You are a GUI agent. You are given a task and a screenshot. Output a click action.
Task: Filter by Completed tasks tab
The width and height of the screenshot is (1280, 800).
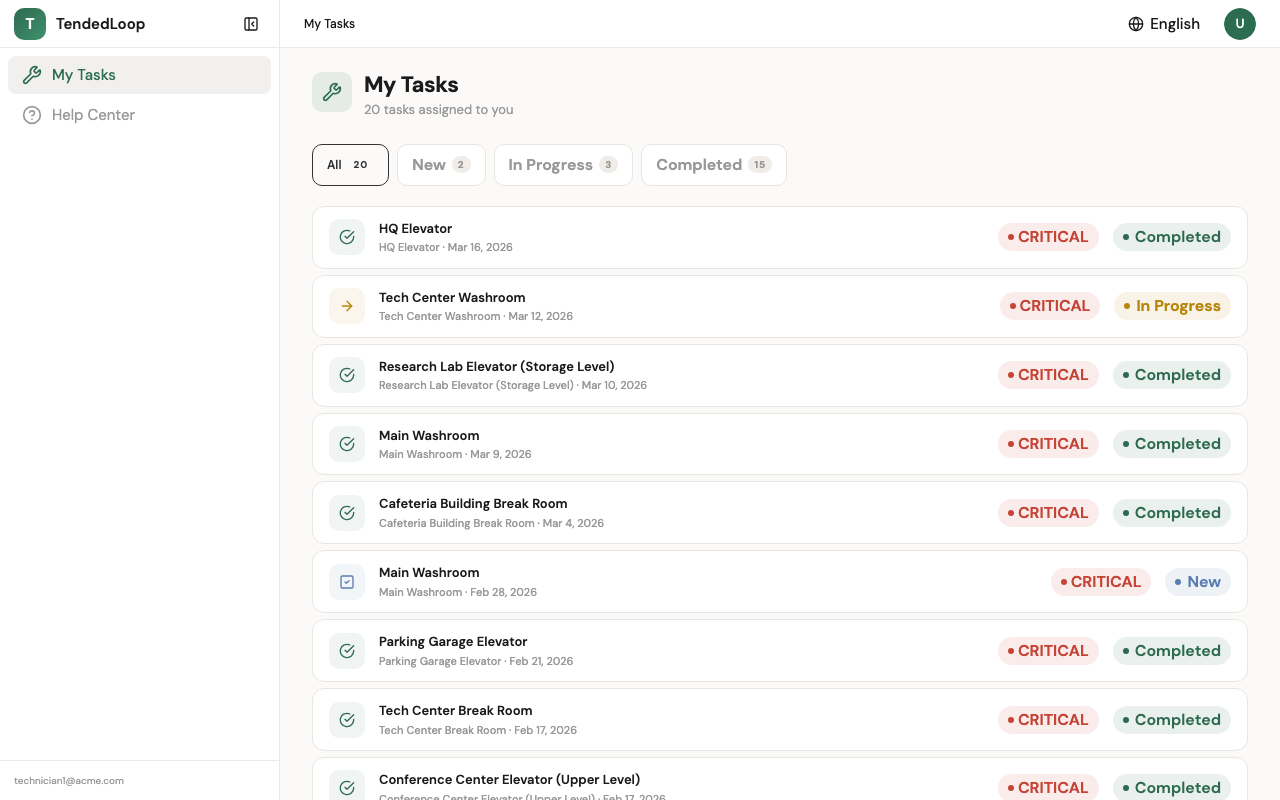click(713, 165)
